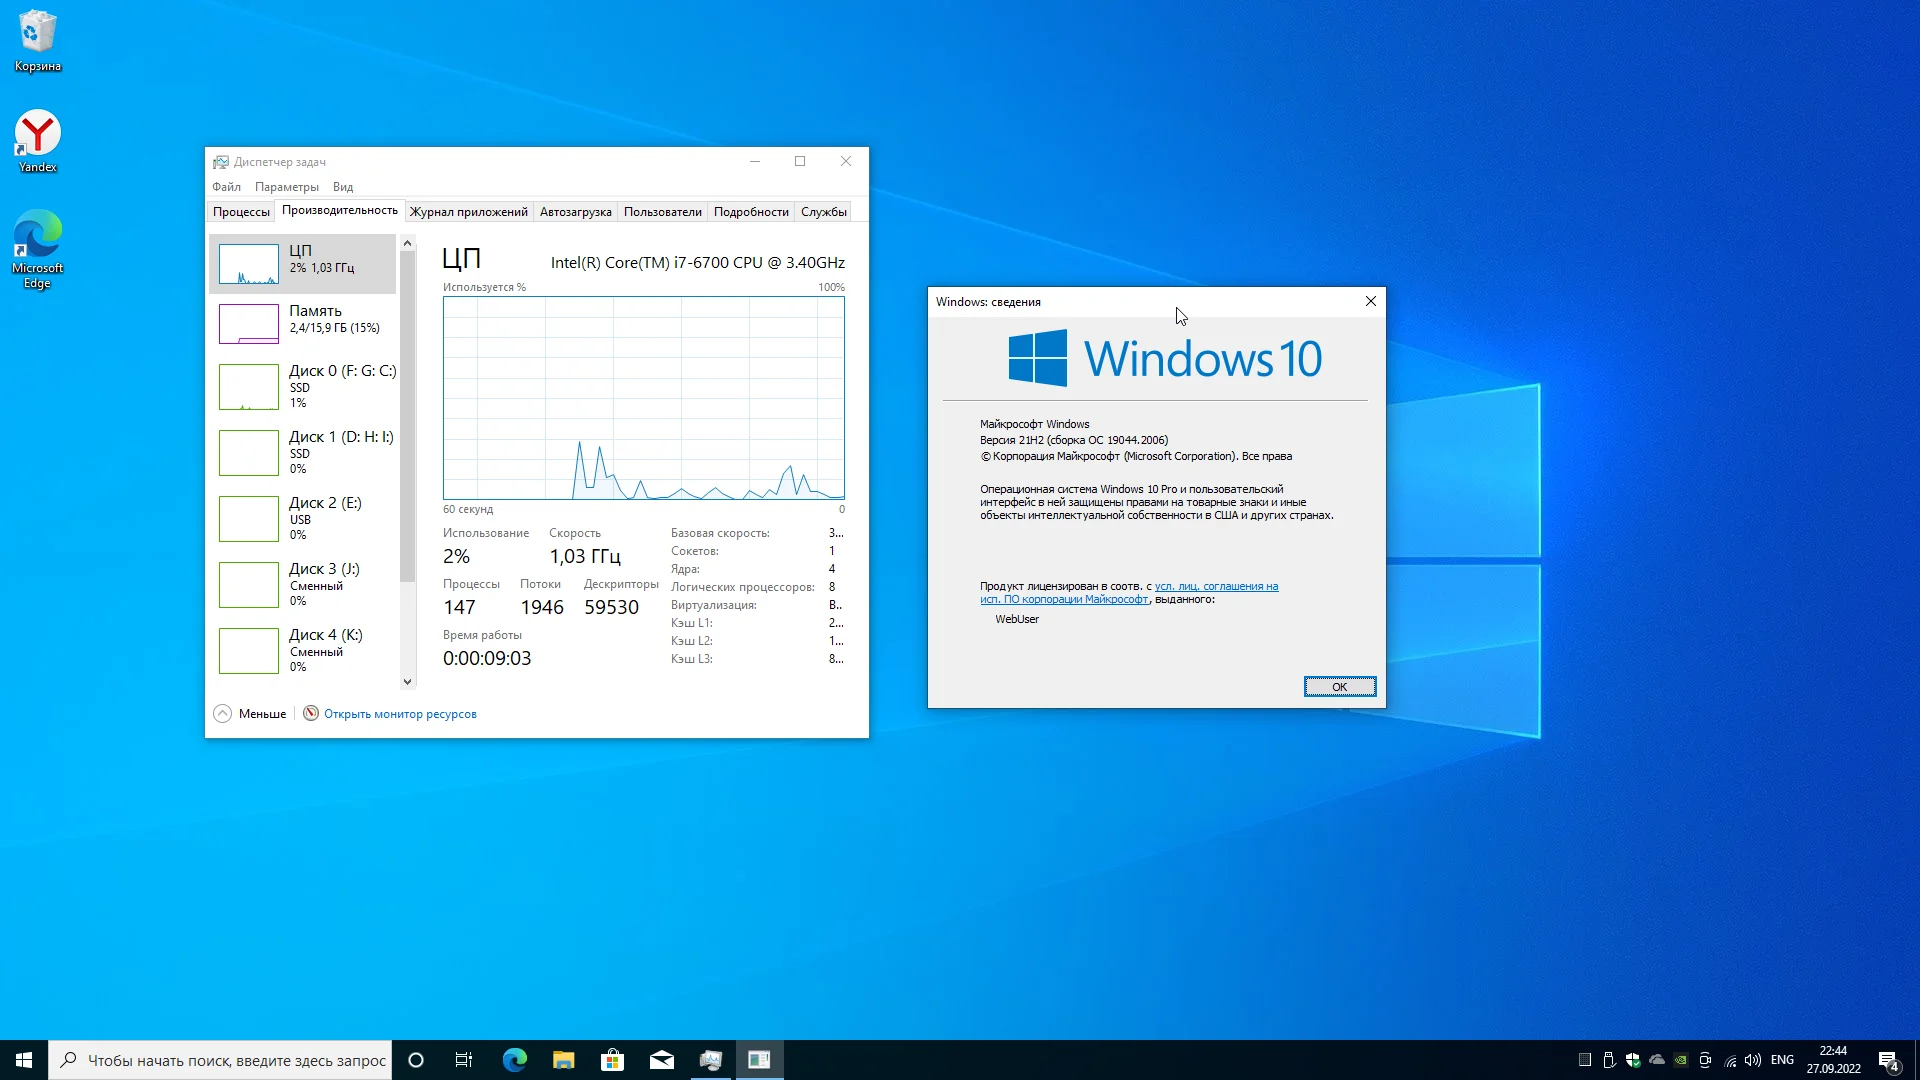Open the Параметры menu
This screenshot has width=1920, height=1080.
click(286, 187)
